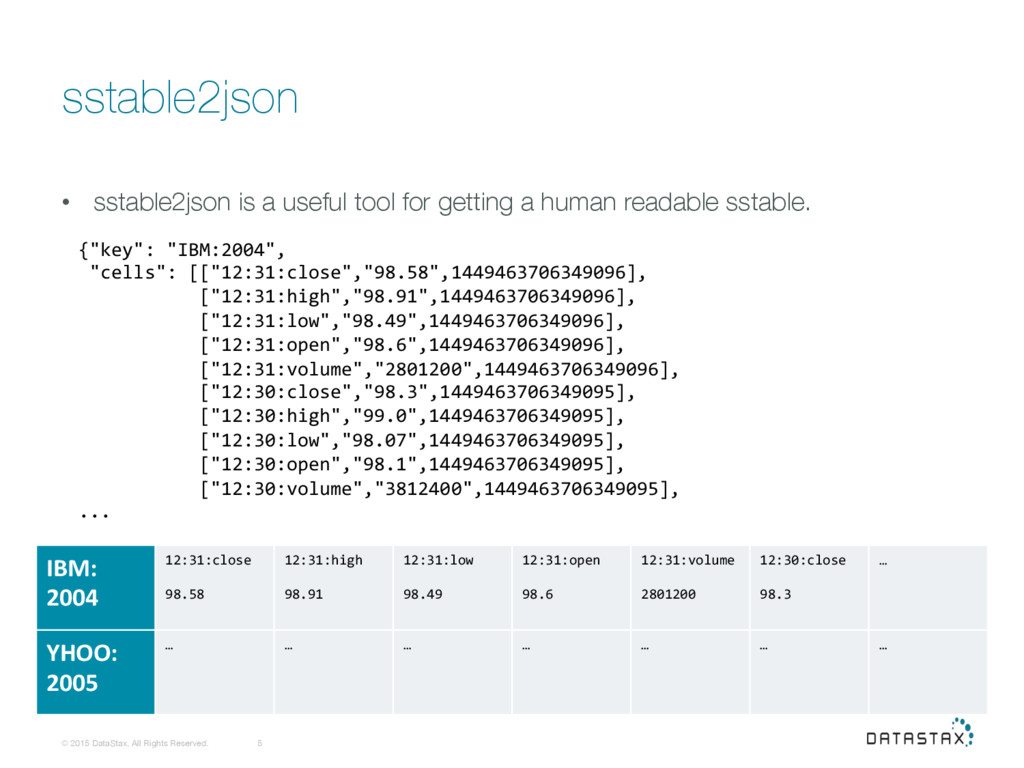Viewport: 1024px width, 768px height.
Task: Click the 2015 DataStax copyright footer
Action: point(135,743)
